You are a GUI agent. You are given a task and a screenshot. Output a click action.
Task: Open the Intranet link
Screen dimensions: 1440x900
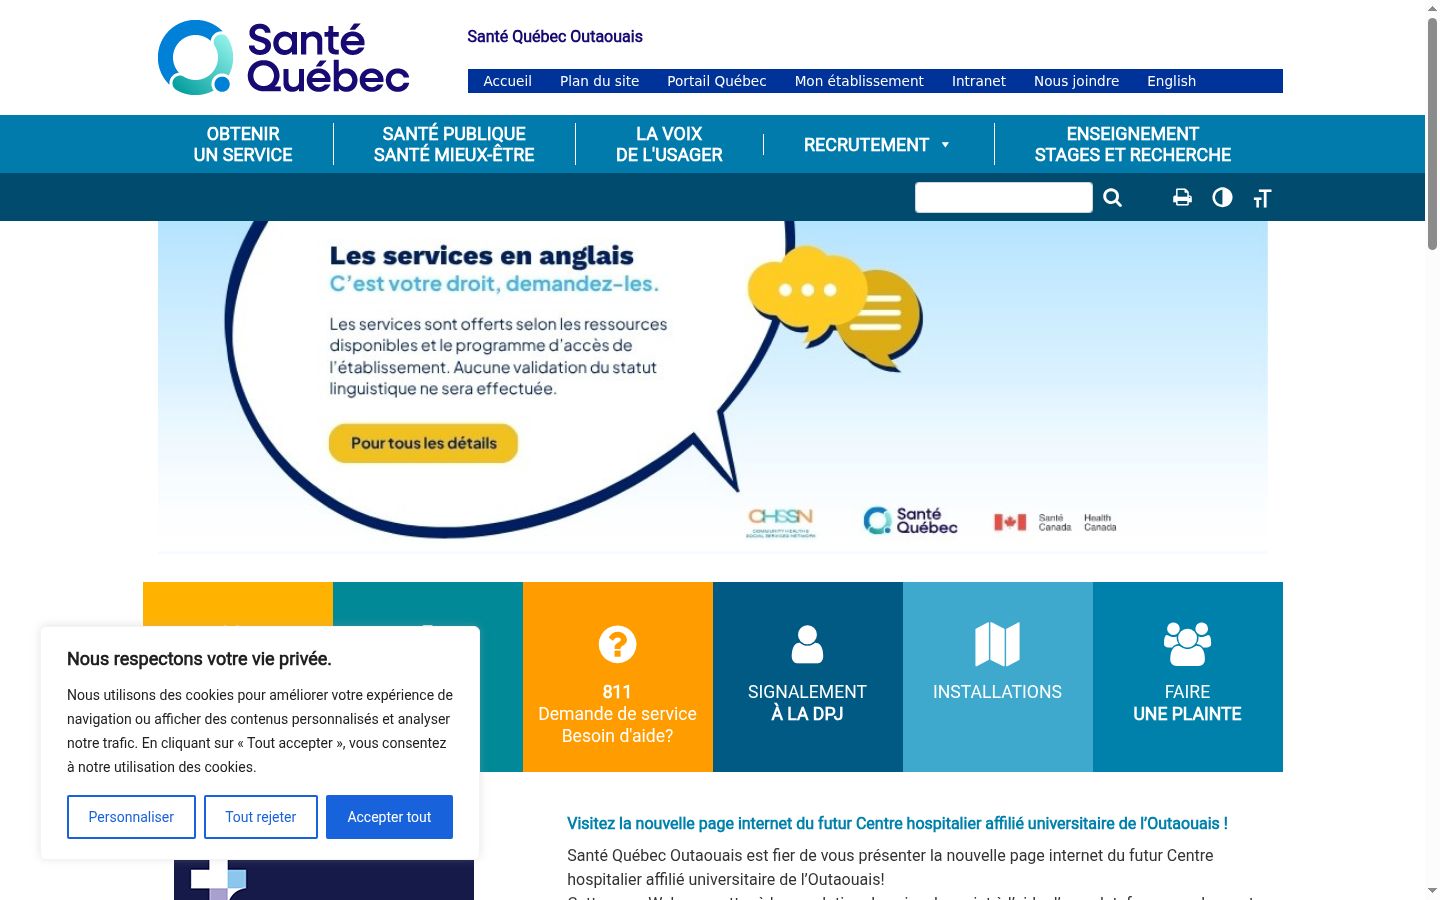tap(979, 81)
